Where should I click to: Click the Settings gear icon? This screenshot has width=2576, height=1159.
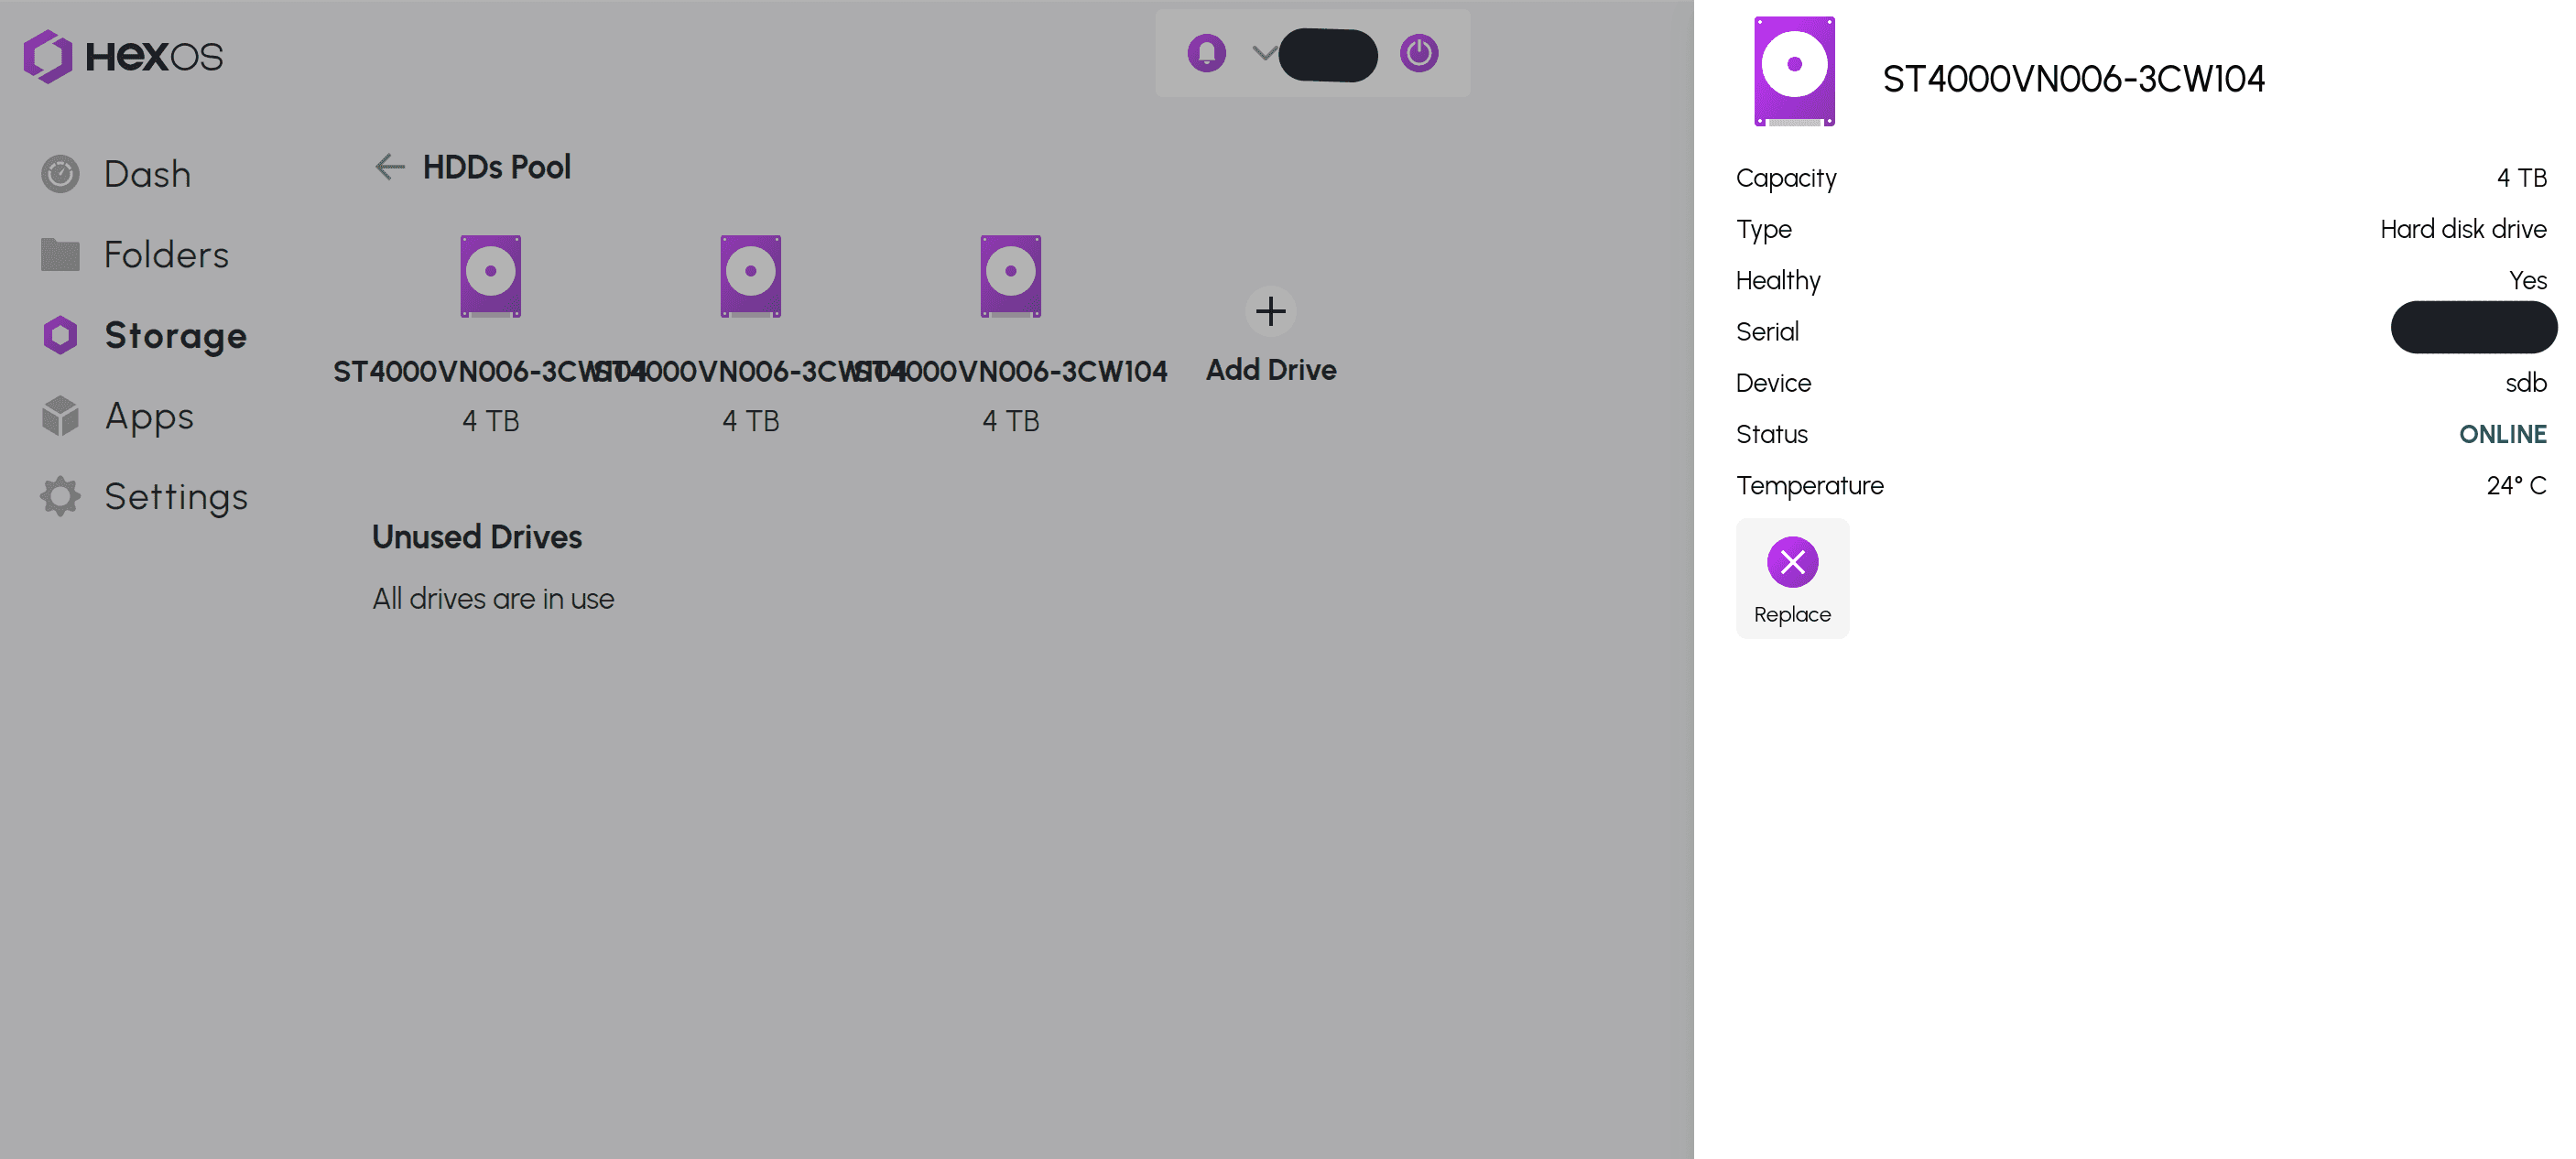point(60,496)
